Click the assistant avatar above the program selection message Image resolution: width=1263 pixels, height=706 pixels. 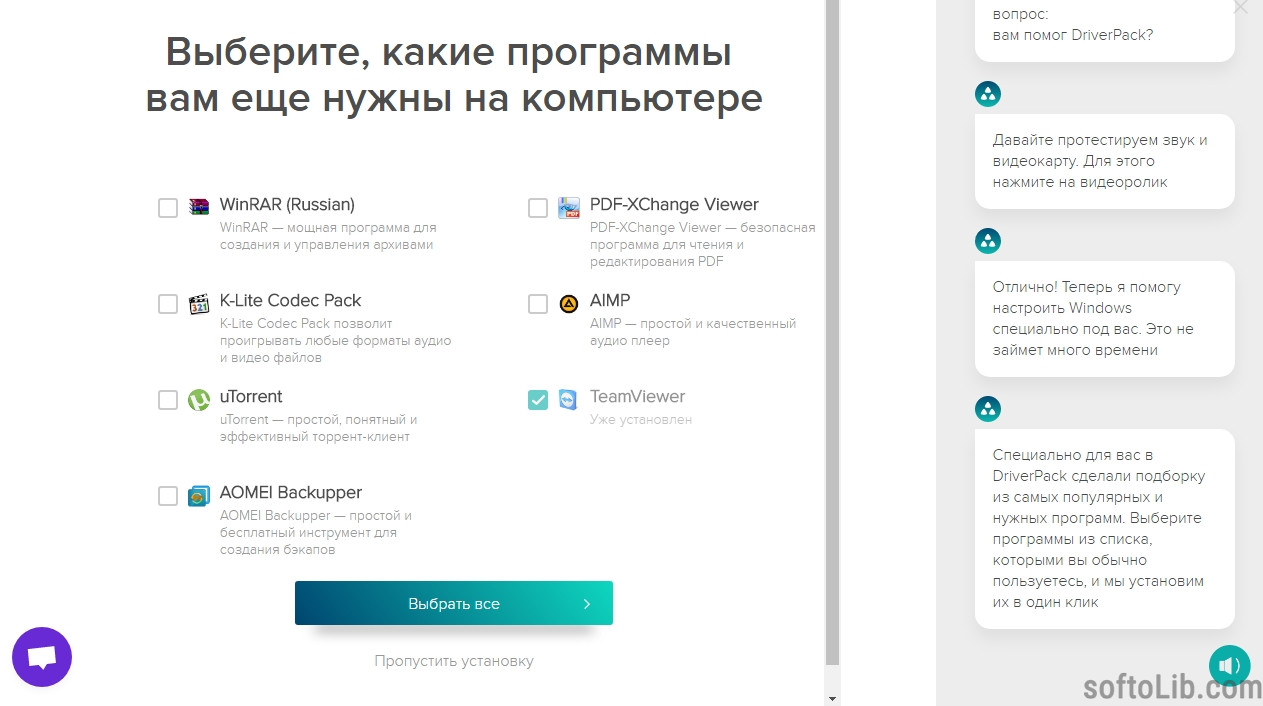[988, 409]
